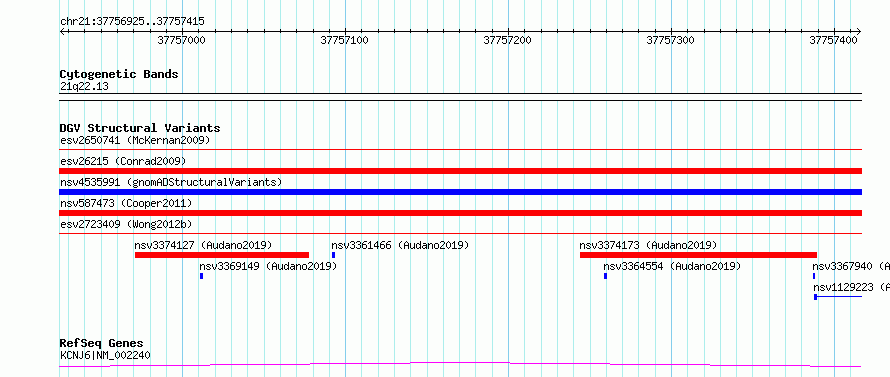The image size is (890, 377).
Task: Click the 37757400 ruler position label
Action: tap(833, 40)
